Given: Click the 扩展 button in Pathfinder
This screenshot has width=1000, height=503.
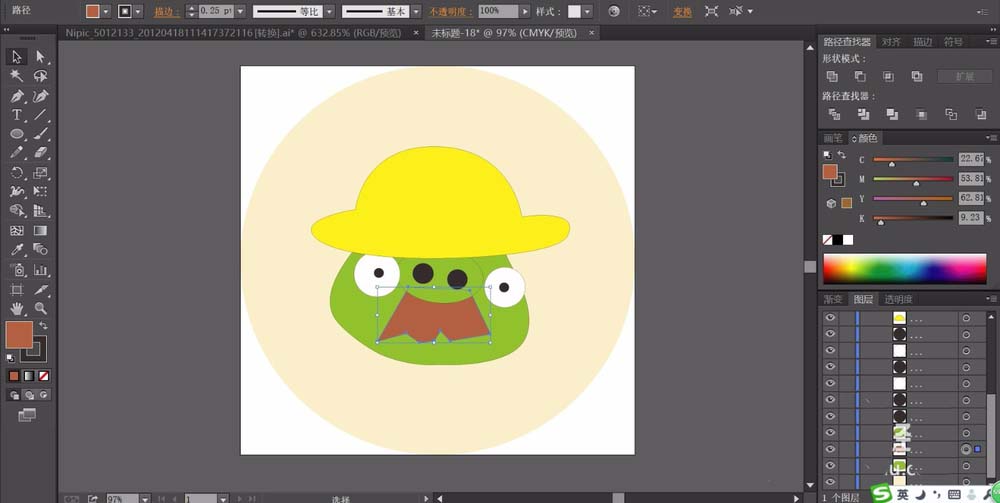Looking at the screenshot, I should [963, 76].
